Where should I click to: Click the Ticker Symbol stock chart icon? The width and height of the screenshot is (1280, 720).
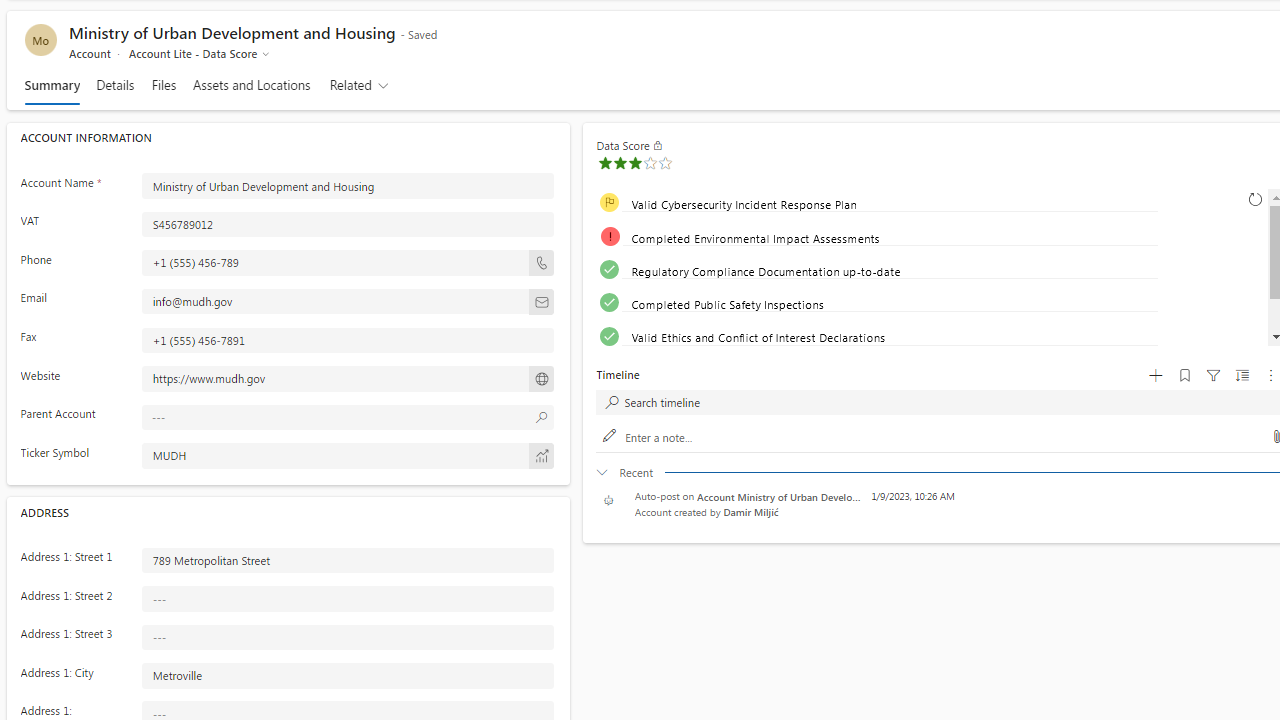(541, 456)
